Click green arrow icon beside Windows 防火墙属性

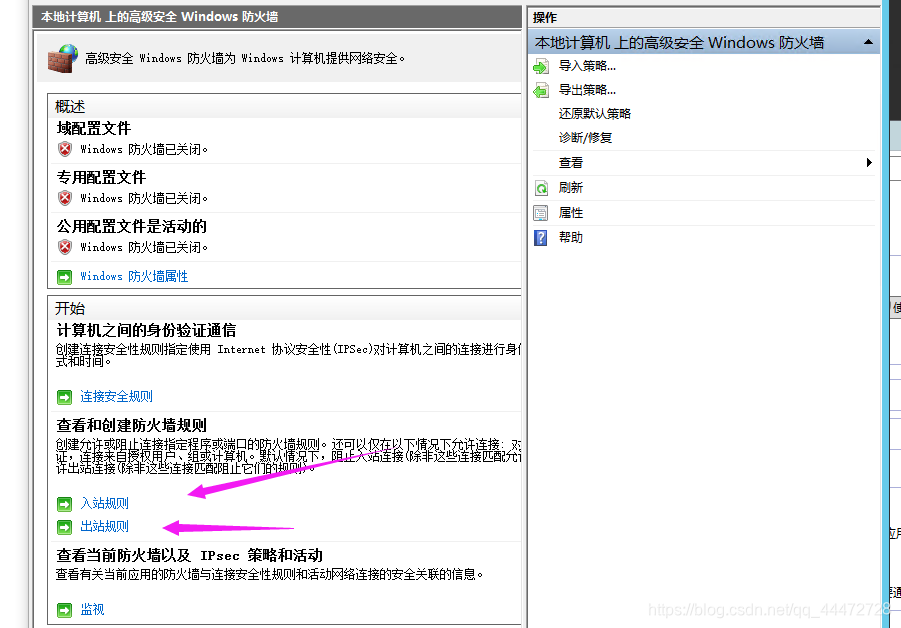point(64,277)
